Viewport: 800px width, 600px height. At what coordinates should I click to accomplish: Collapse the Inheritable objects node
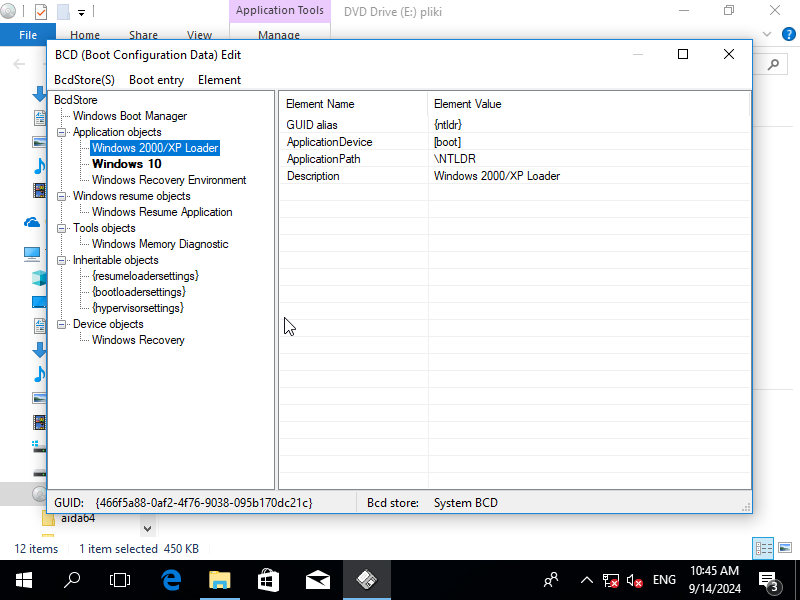coord(61,260)
